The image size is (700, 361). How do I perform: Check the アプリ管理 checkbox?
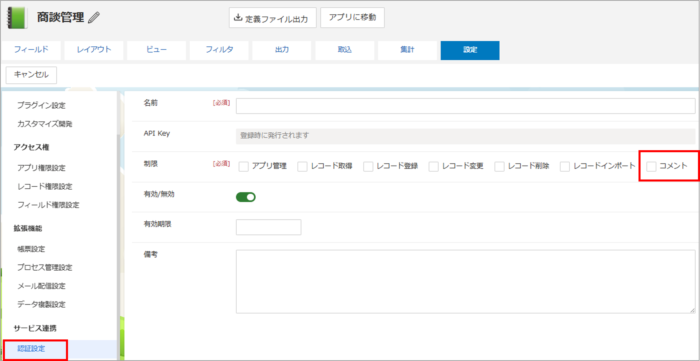[x=243, y=166]
